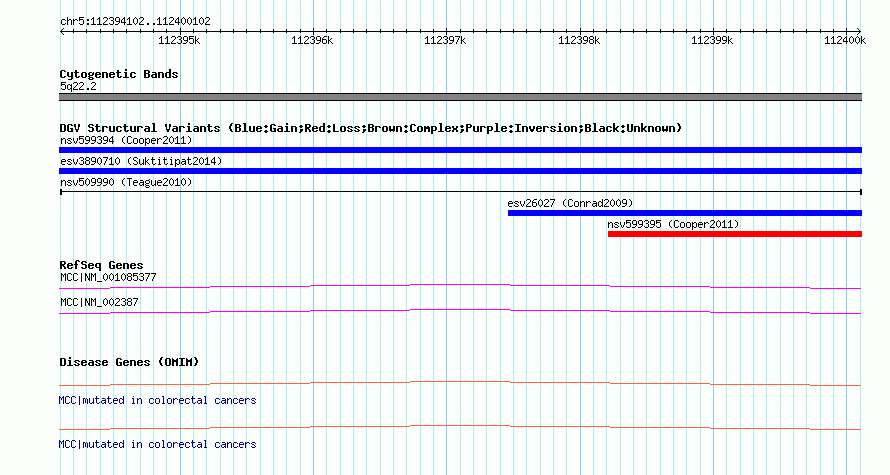Click the MCC|NM_001085377 gene label

[x=108, y=278]
